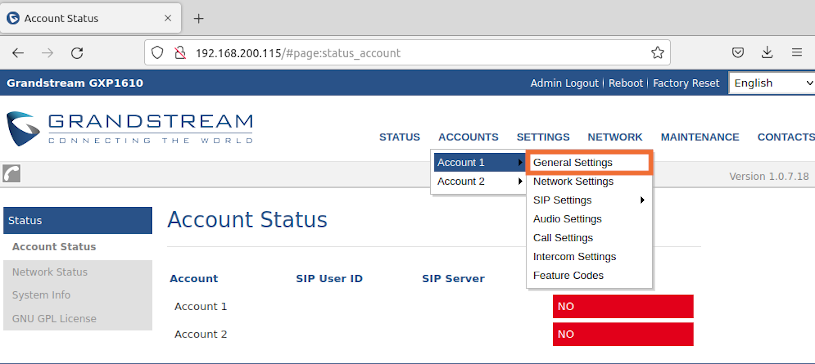Click the red NO status for Account 2
This screenshot has width=815, height=364.
(623, 334)
